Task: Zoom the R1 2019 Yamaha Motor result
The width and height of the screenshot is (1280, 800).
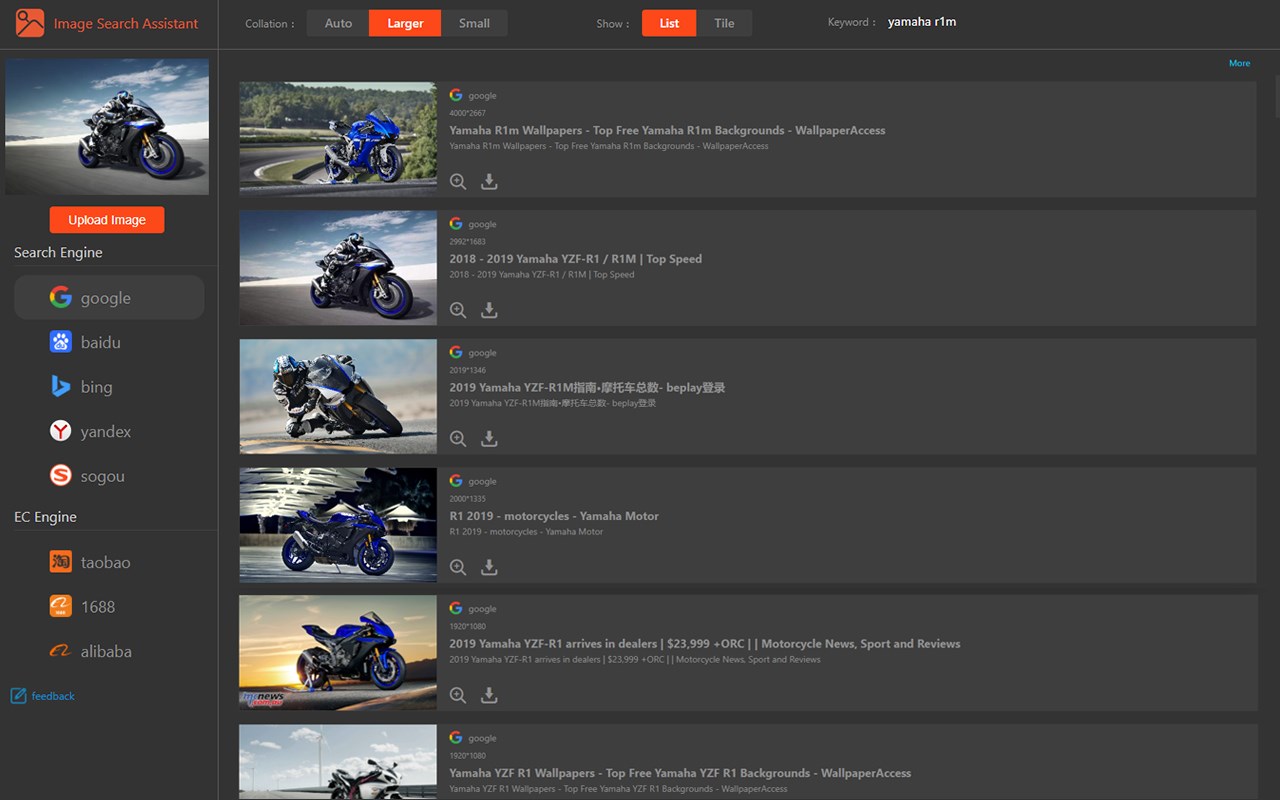Action: pos(458,567)
